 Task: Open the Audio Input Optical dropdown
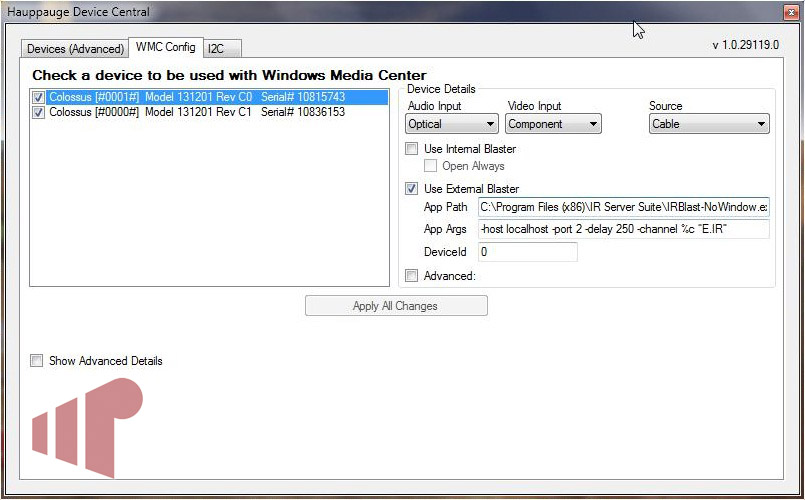click(x=451, y=124)
